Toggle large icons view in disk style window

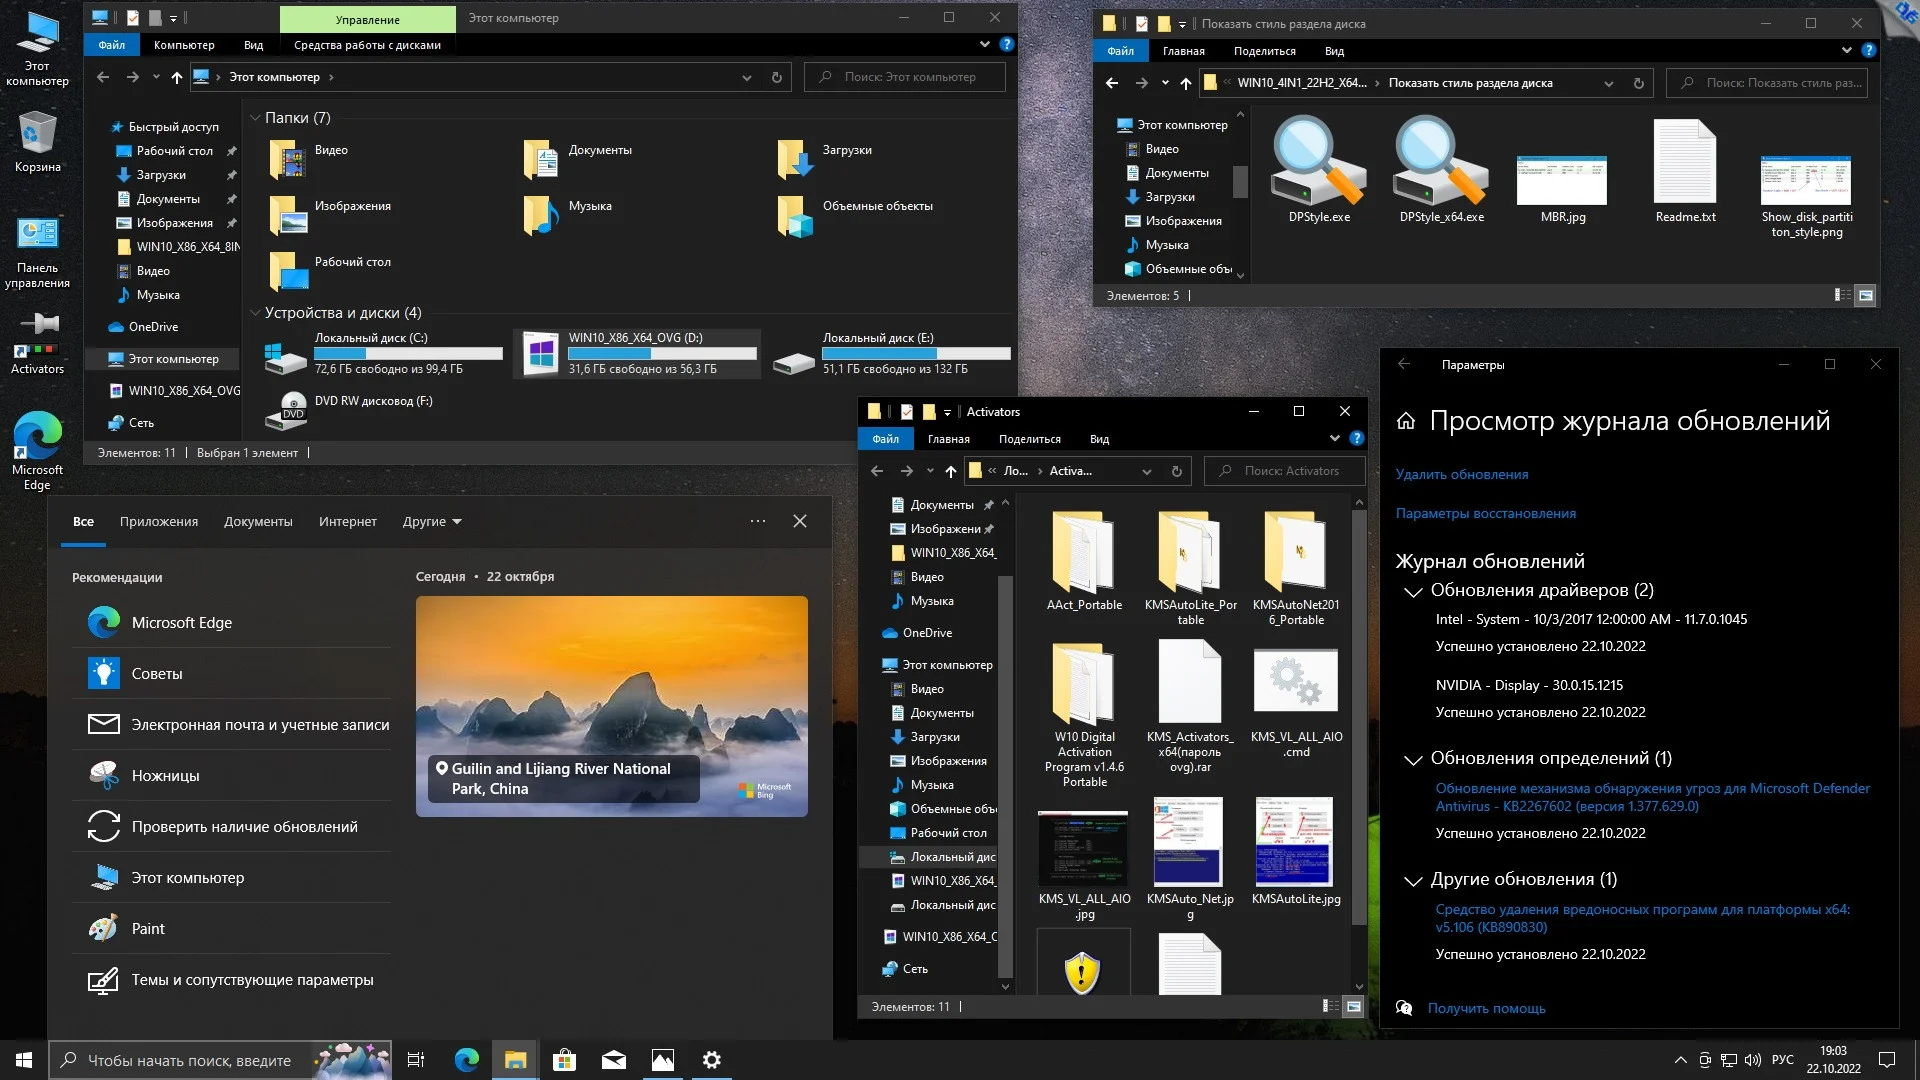pos(1866,295)
